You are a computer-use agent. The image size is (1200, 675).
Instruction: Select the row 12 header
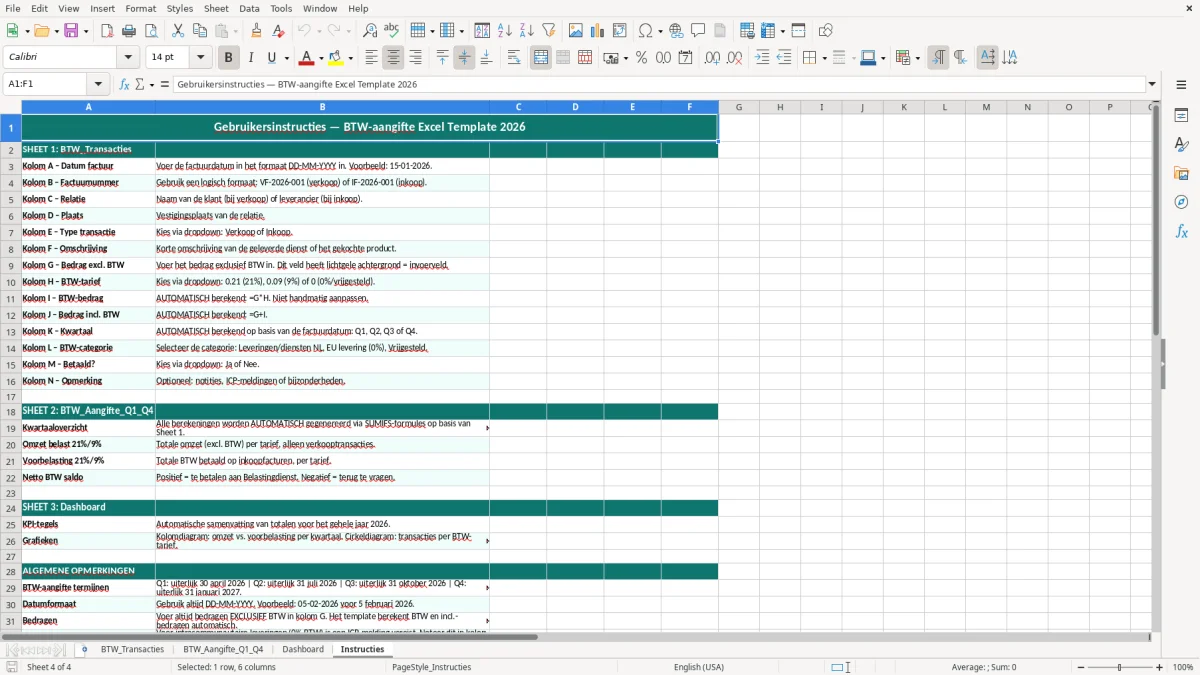coord(11,315)
